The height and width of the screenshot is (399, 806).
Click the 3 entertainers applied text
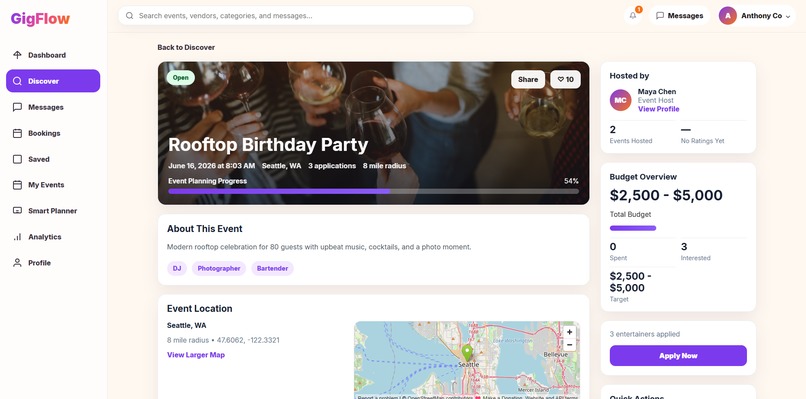tap(645, 334)
